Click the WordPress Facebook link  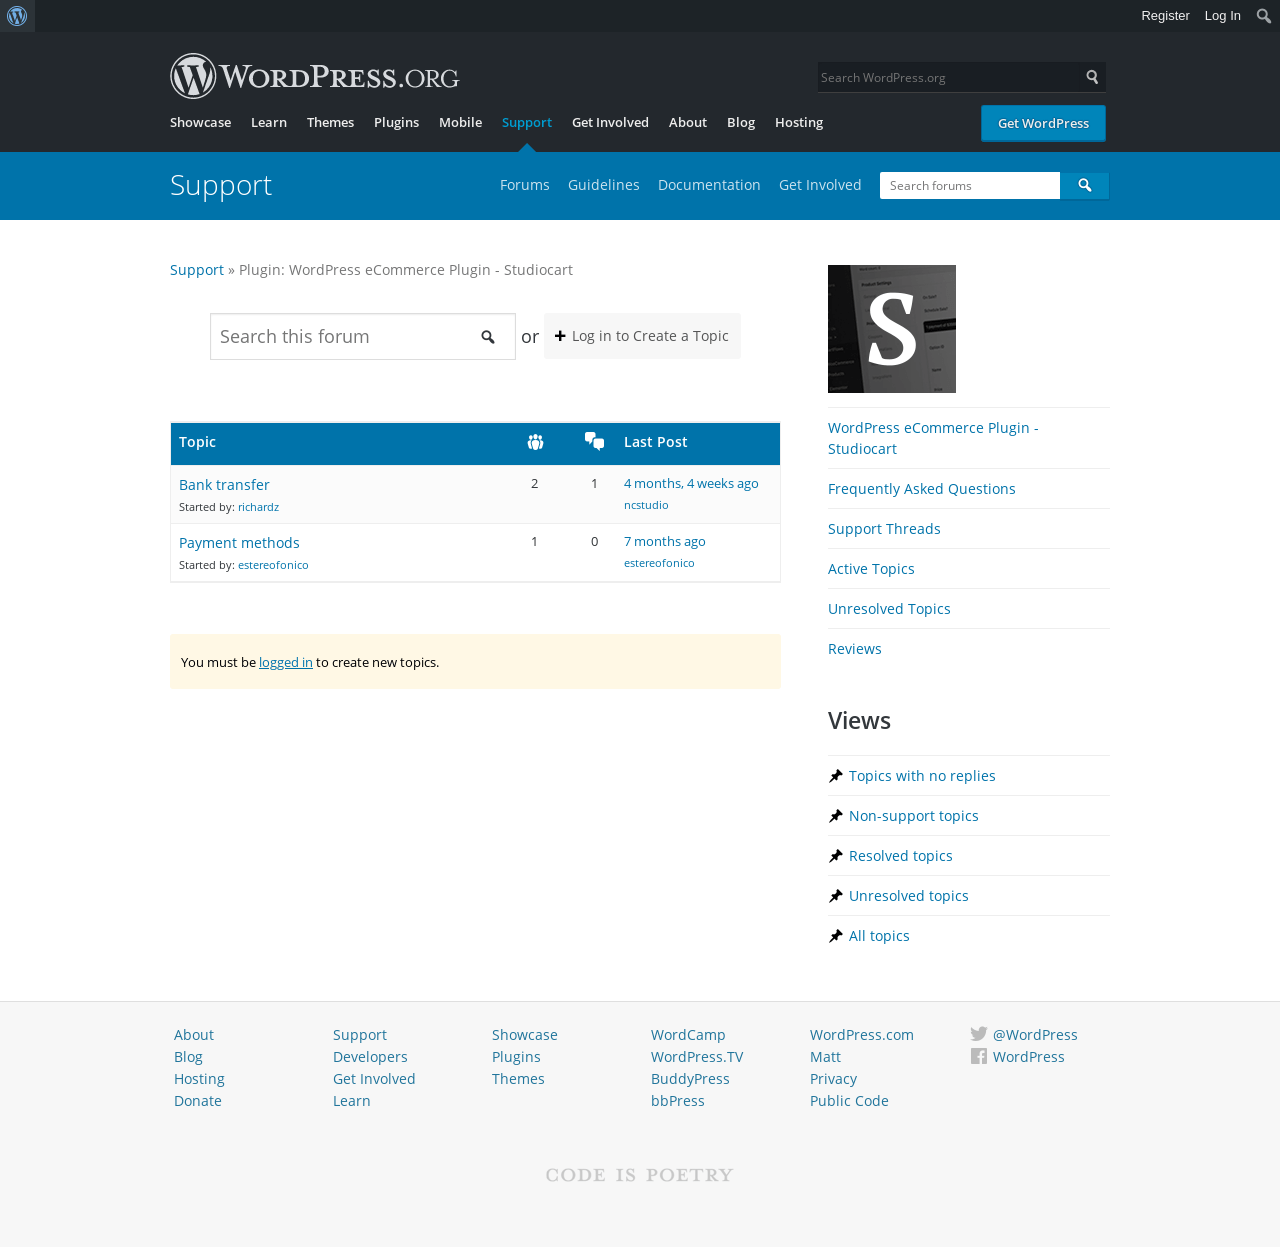coord(1028,1057)
